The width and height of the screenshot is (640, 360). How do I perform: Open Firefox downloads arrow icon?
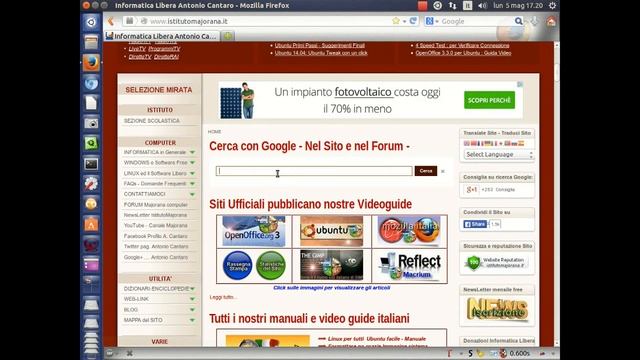534,21
